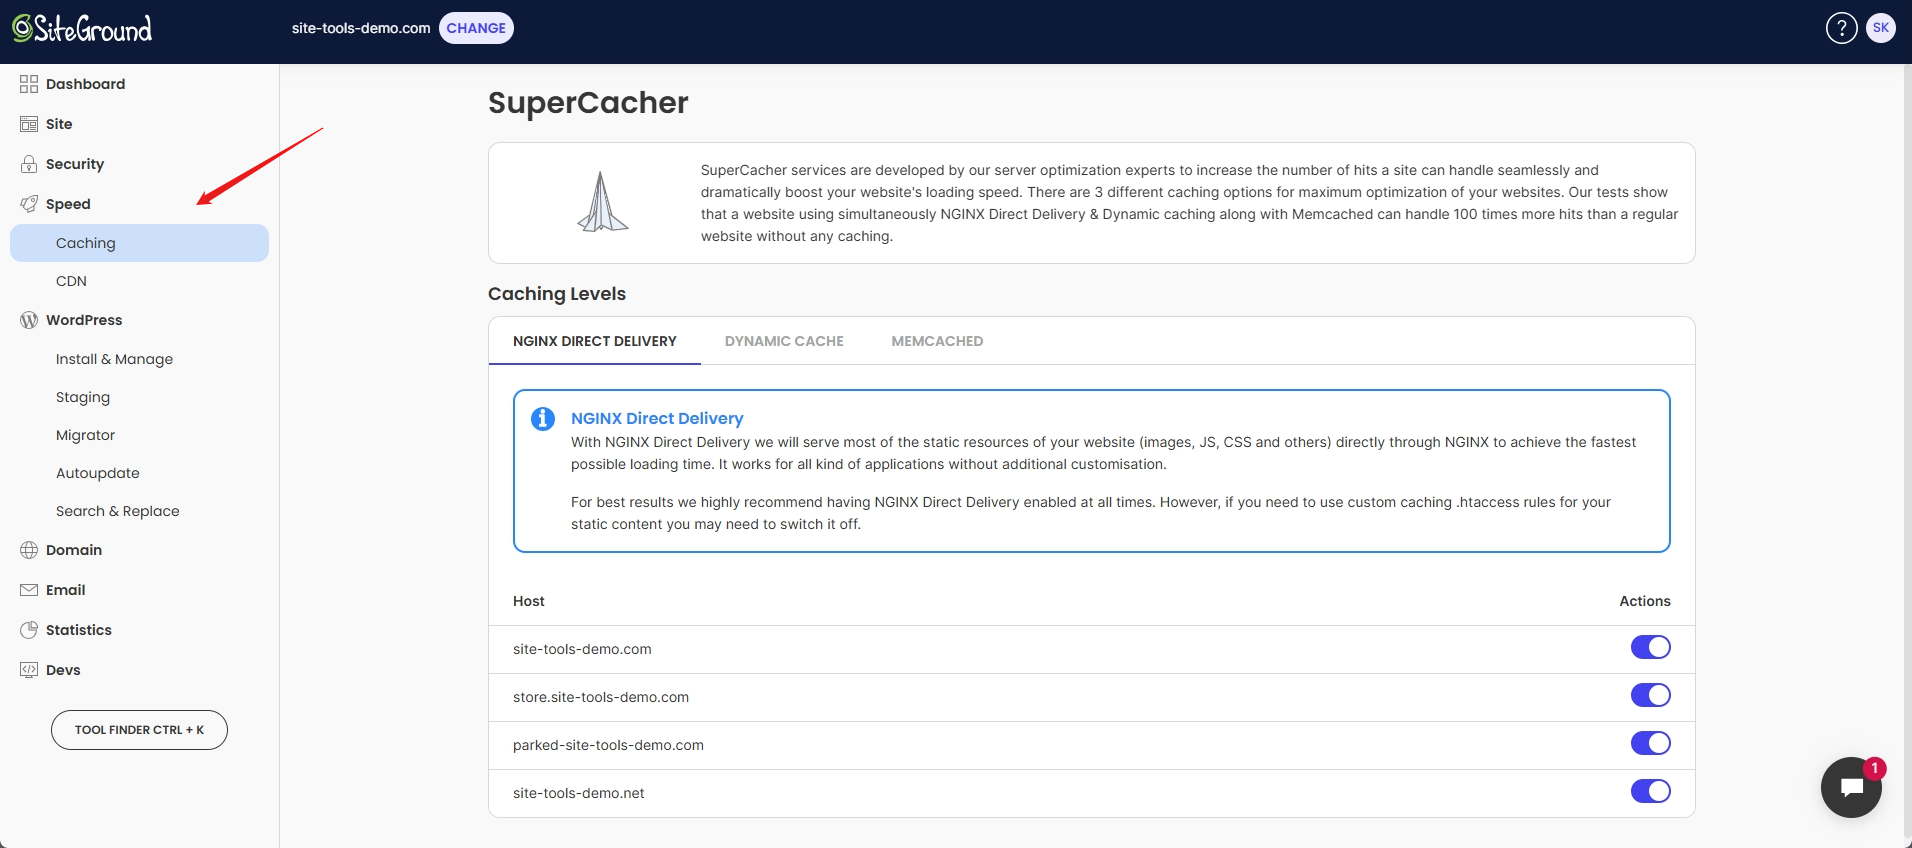Select the NGINX Direct Delivery tab
Image resolution: width=1912 pixels, height=848 pixels.
click(x=595, y=341)
